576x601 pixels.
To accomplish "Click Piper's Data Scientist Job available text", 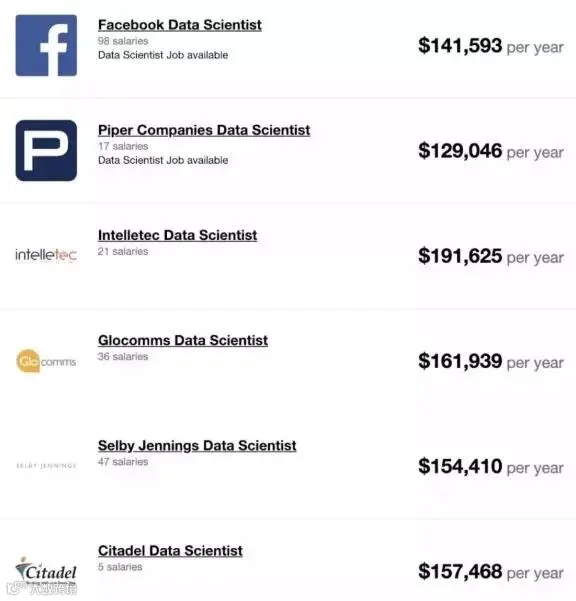I will click(163, 160).
